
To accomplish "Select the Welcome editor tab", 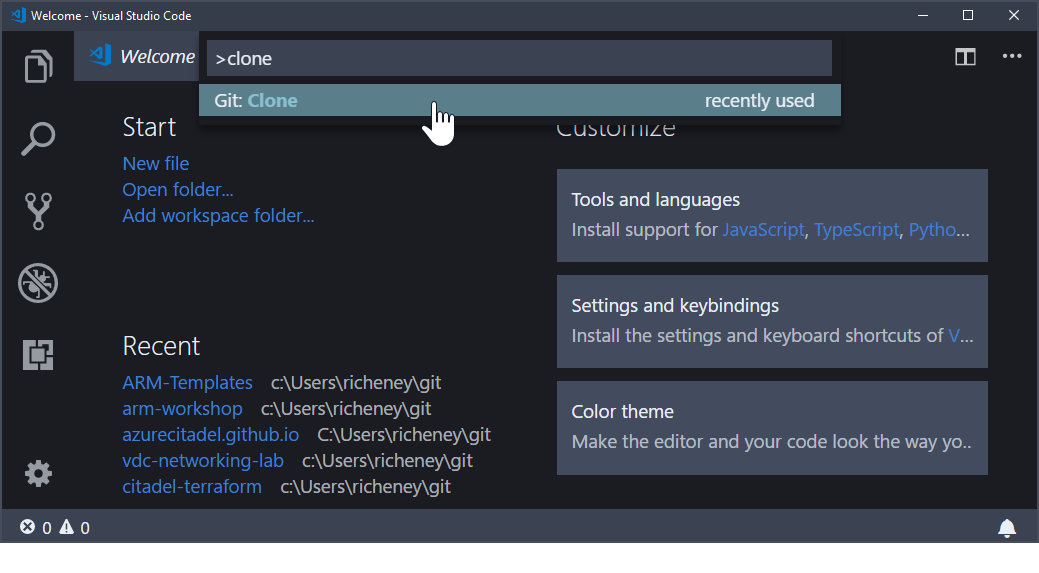I will click(140, 57).
